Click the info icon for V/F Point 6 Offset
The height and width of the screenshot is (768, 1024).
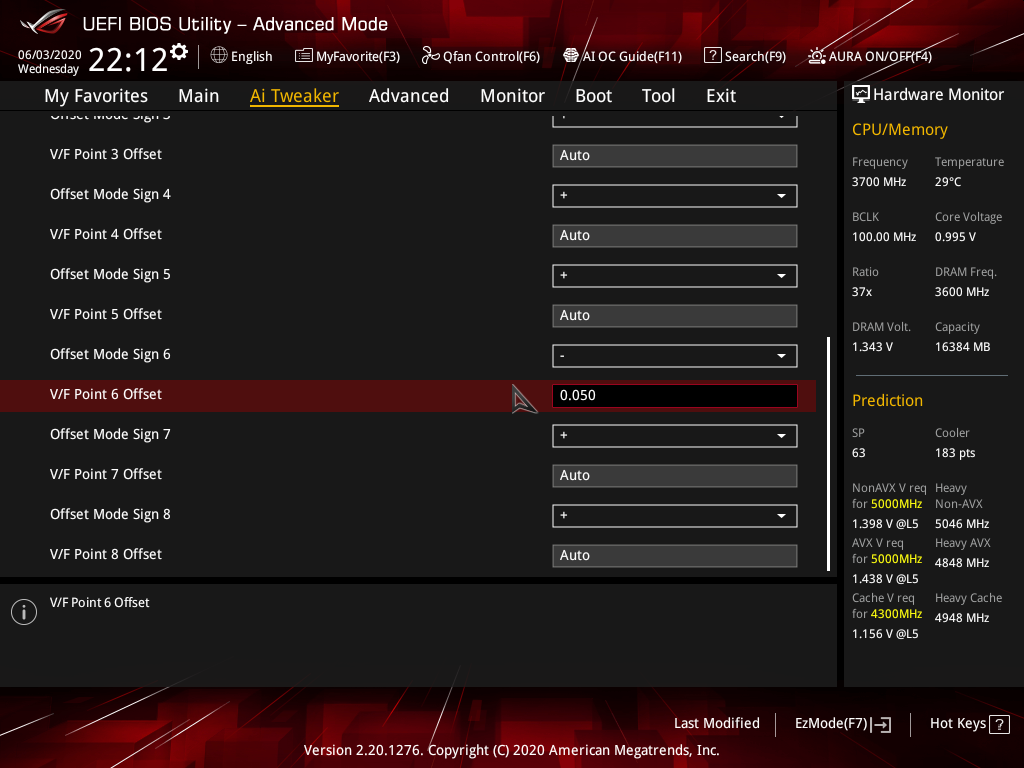point(23,611)
